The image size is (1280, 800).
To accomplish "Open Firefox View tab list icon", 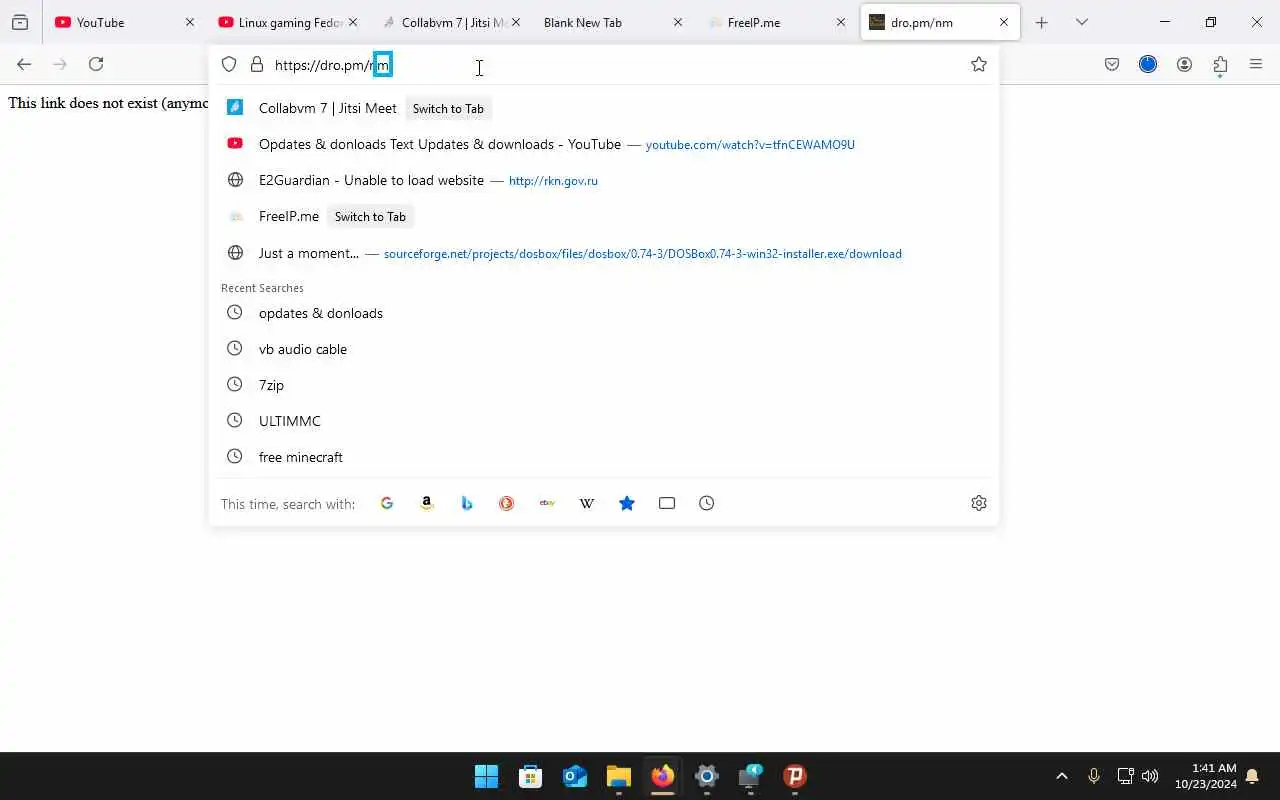I will point(20,22).
